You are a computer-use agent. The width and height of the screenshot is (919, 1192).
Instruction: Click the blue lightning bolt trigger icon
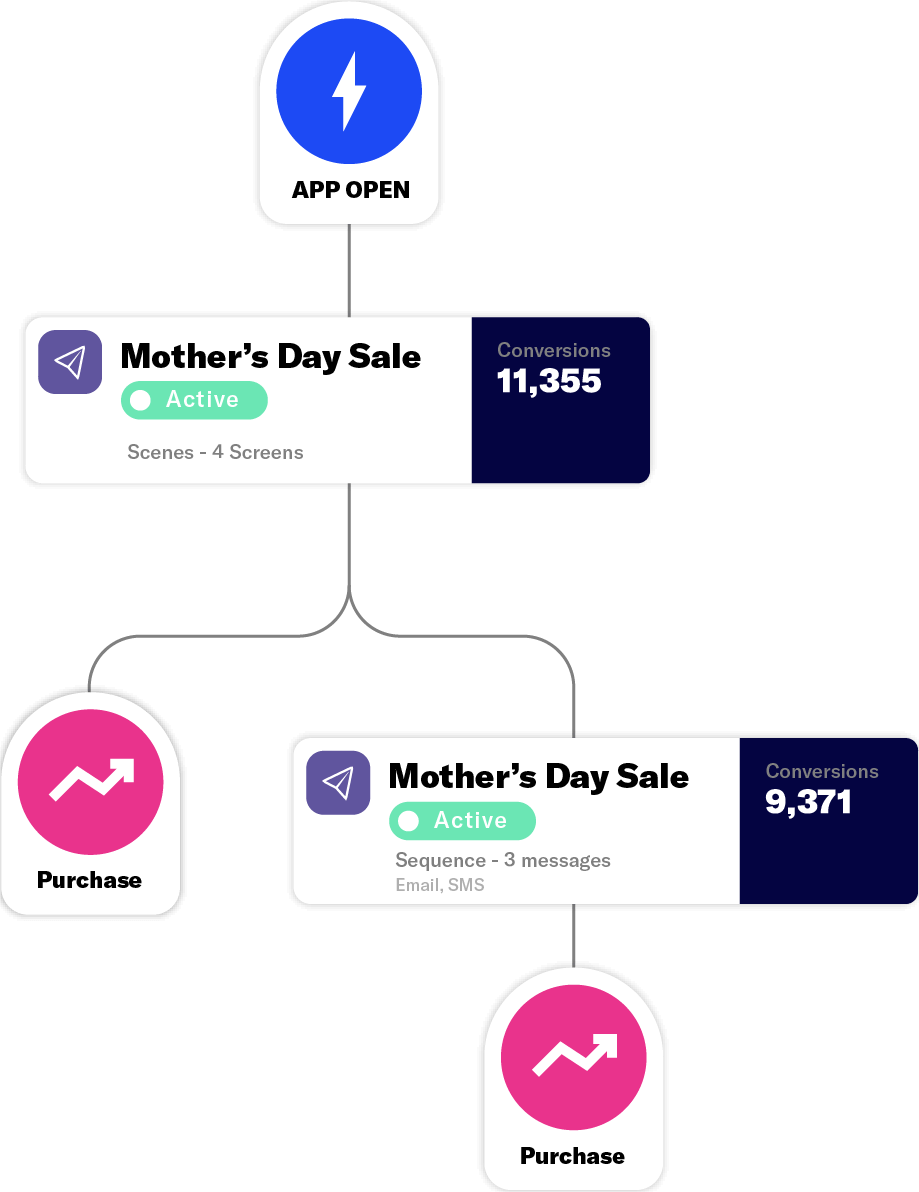349,92
